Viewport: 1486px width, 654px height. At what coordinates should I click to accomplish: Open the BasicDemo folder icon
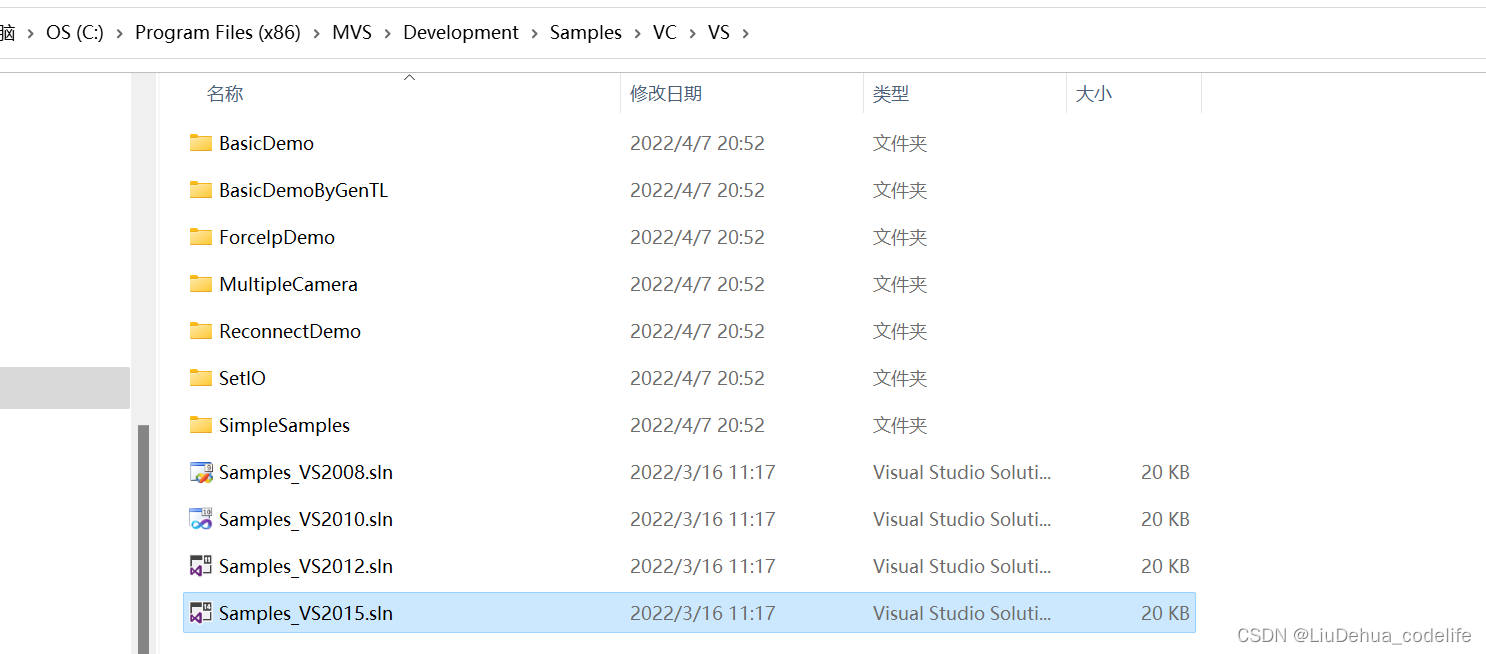(x=201, y=143)
